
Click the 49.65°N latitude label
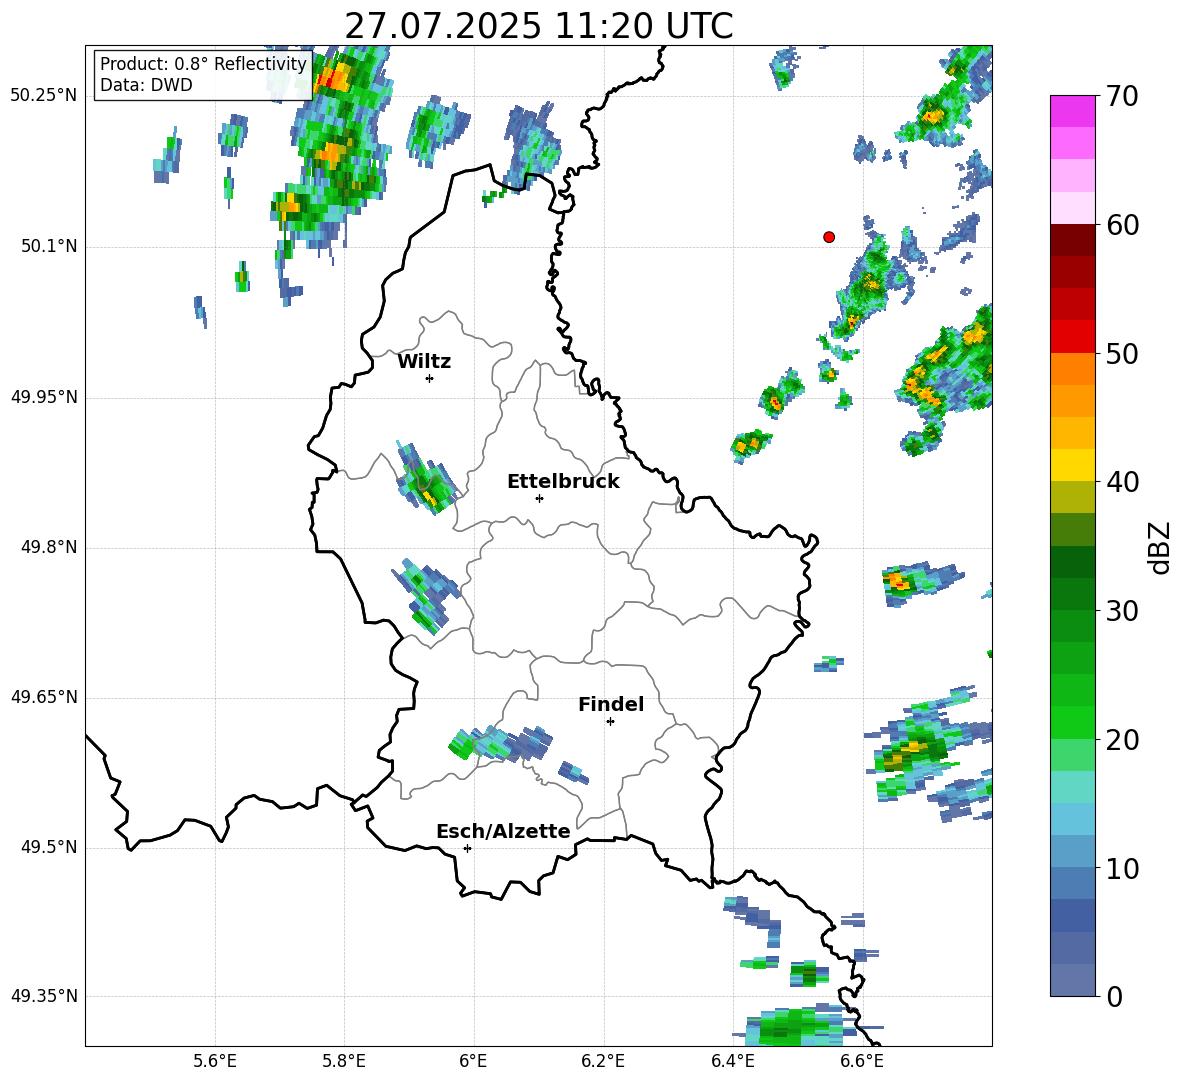pyautogui.click(x=44, y=697)
